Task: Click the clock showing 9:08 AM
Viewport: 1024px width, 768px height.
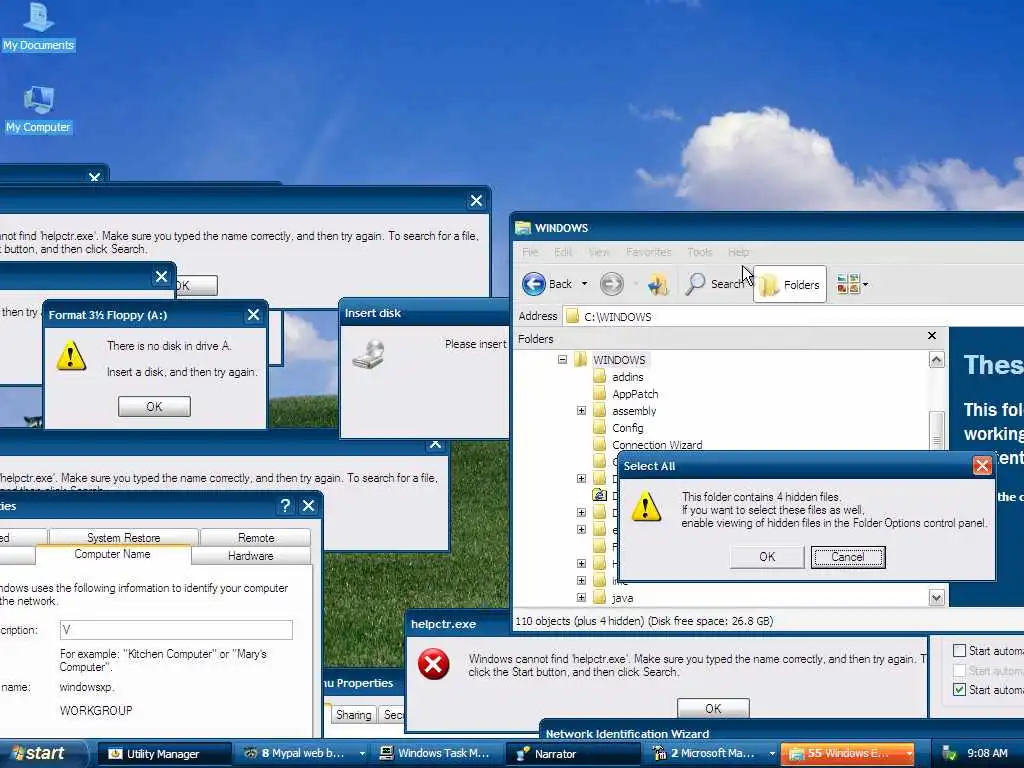Action: tap(987, 754)
